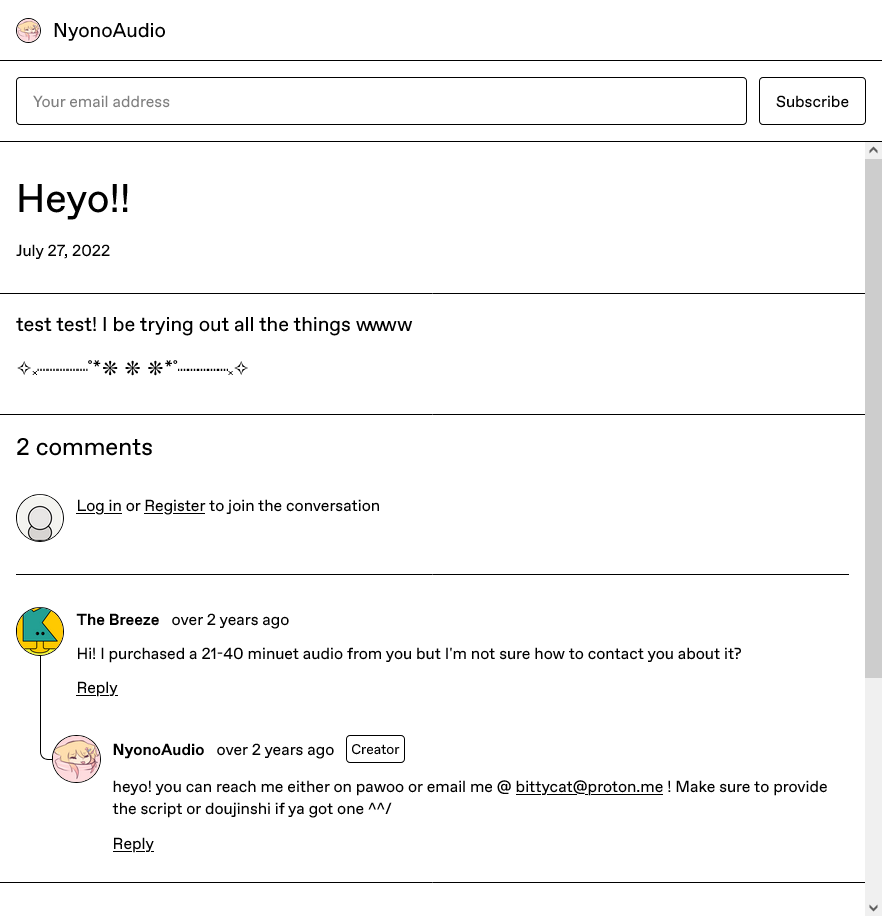Click the Heyo!! post title
The image size is (882, 916).
[x=73, y=199]
